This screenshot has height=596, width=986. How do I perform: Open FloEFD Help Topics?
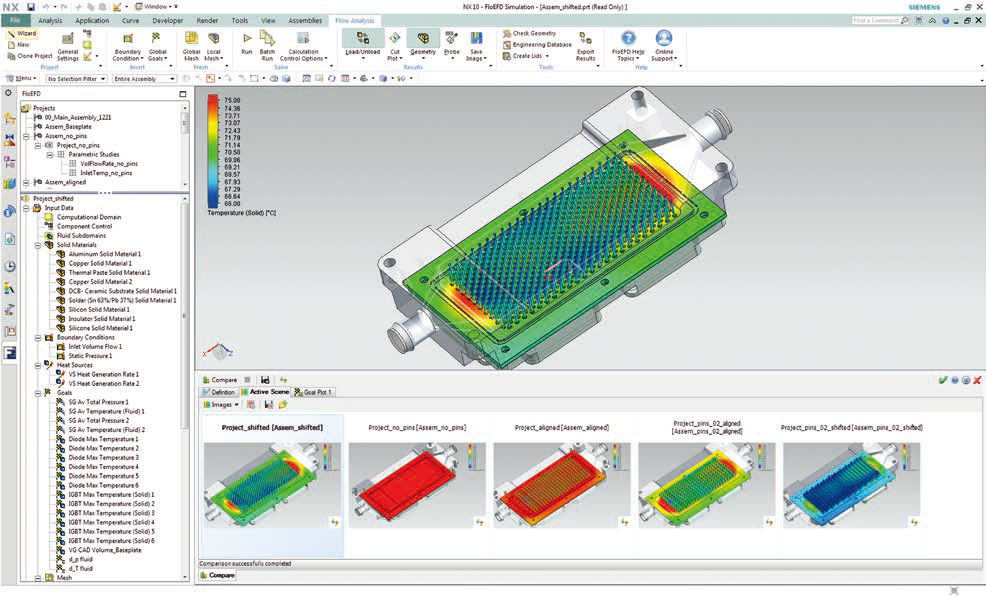tap(628, 47)
